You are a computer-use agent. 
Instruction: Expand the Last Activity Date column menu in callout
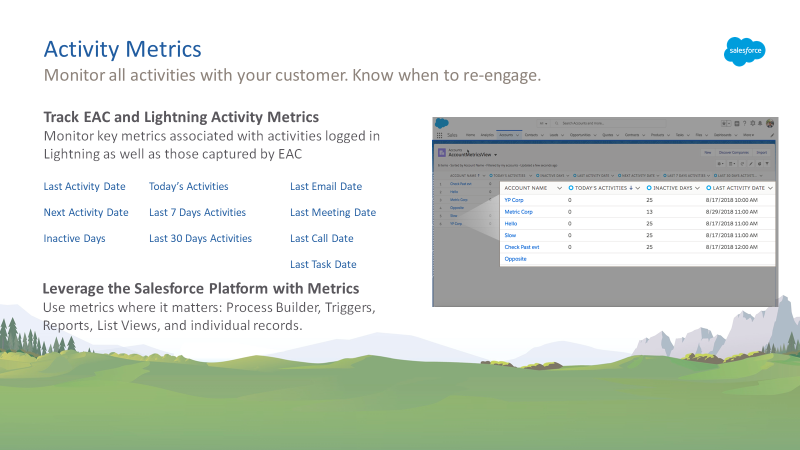pos(770,188)
